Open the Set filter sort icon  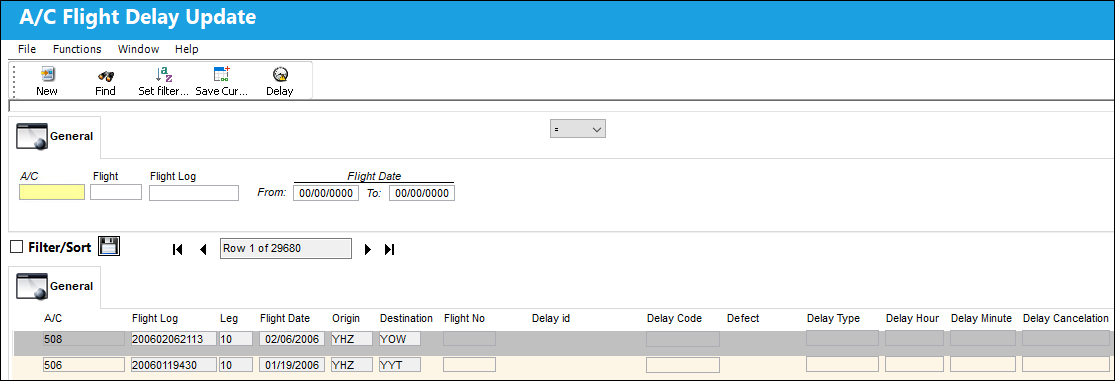(164, 75)
